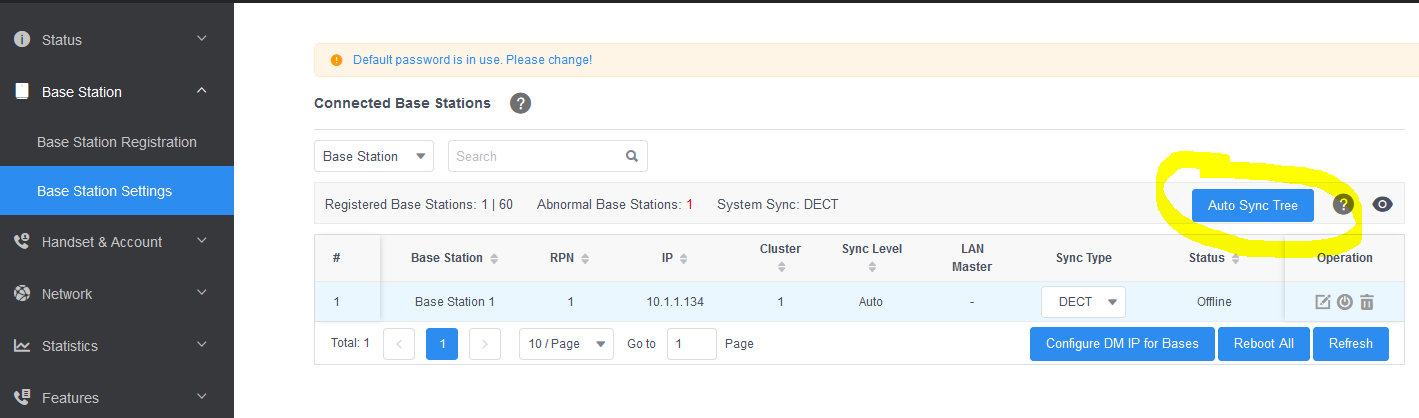Open the Base Station filter dropdown
Viewport: 1419px width, 418px height.
[374, 156]
